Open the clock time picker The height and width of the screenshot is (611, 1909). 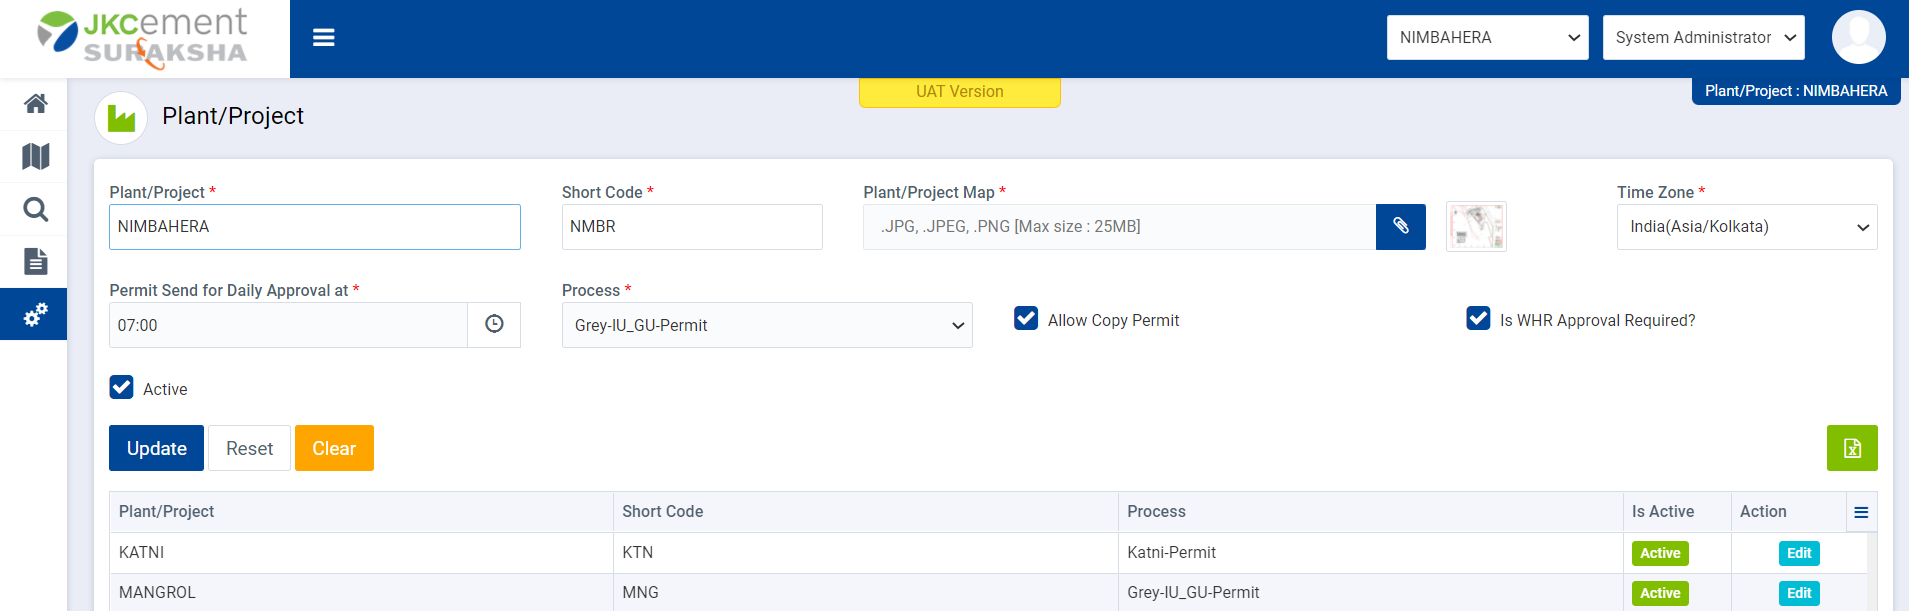point(494,325)
